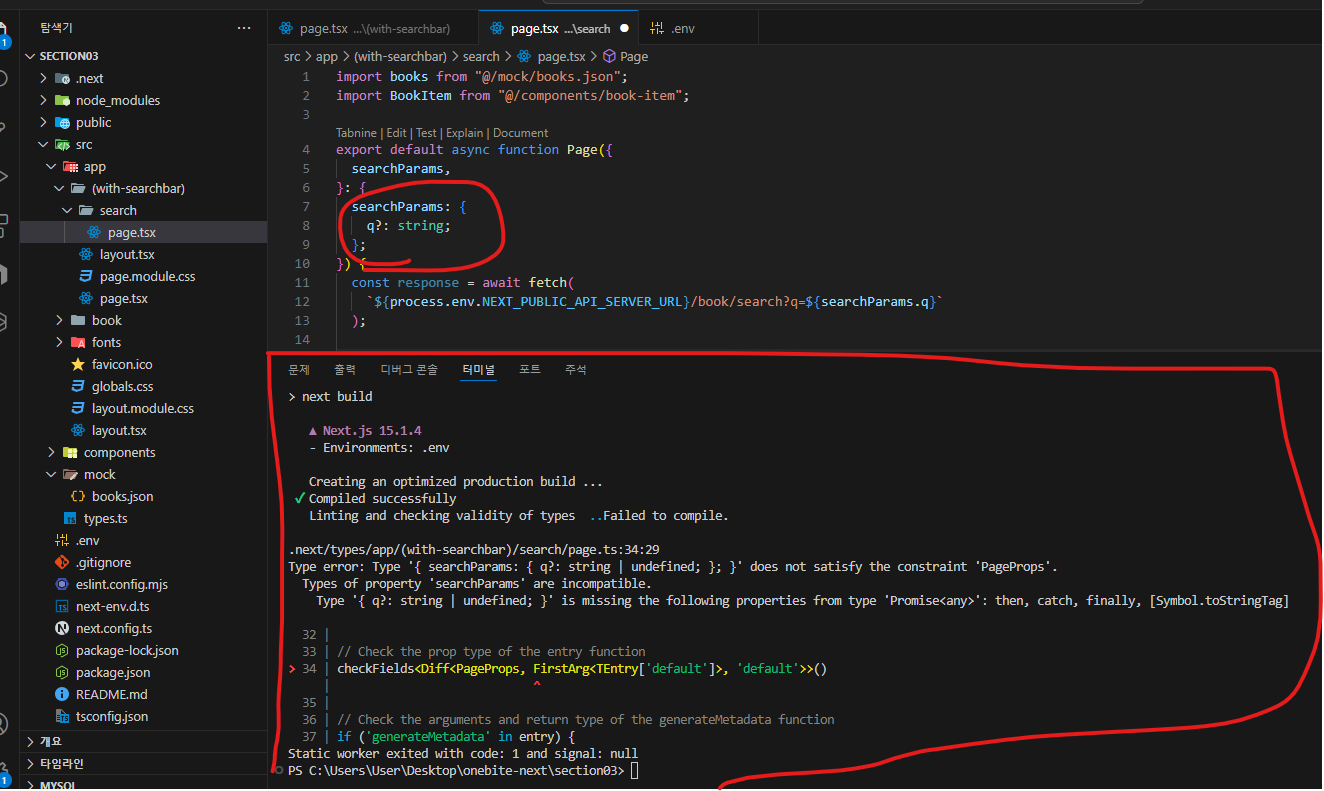Screen dimensions: 1324x791
Task: Click the src breadcrumb segment
Action: pos(292,57)
